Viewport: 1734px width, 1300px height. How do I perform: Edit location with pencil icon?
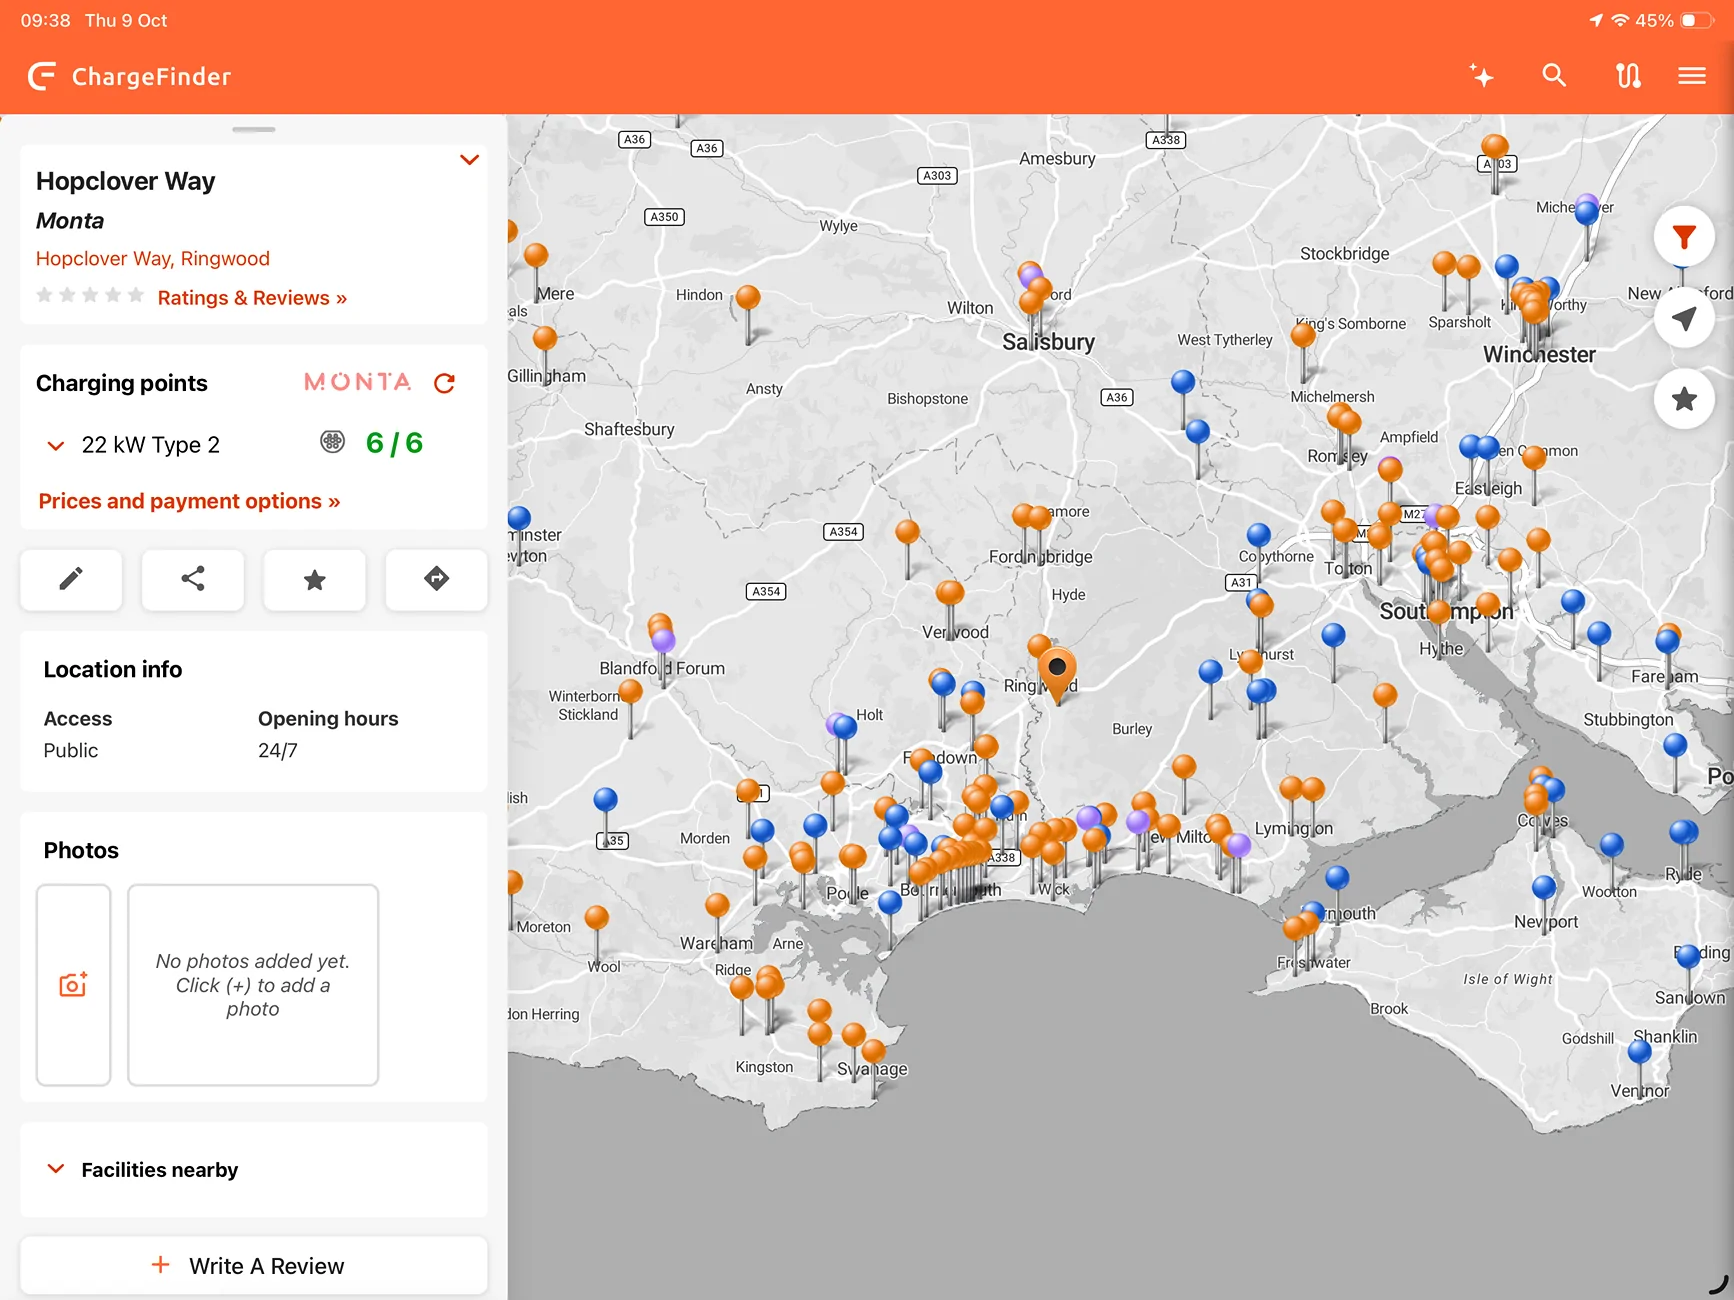pyautogui.click(x=71, y=579)
